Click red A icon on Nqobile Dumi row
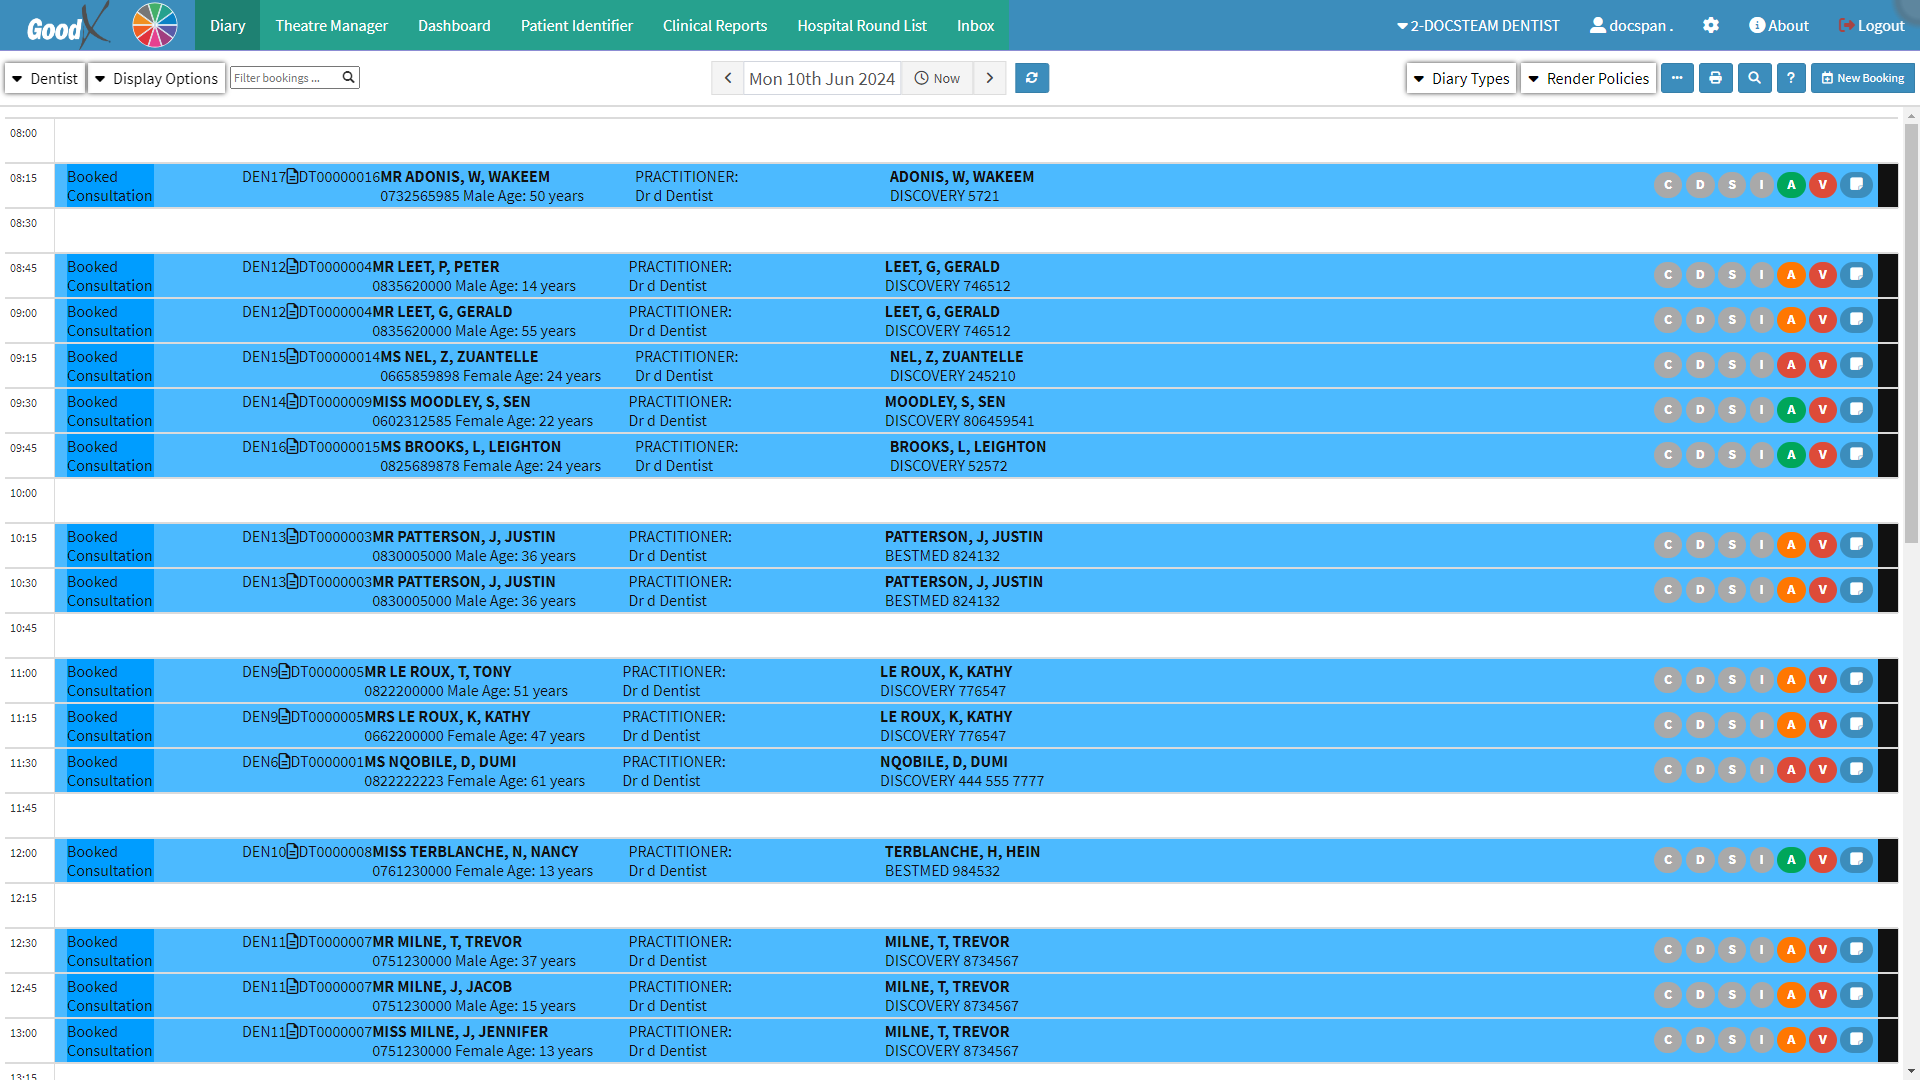Screen dimensions: 1920x1080 1791,770
